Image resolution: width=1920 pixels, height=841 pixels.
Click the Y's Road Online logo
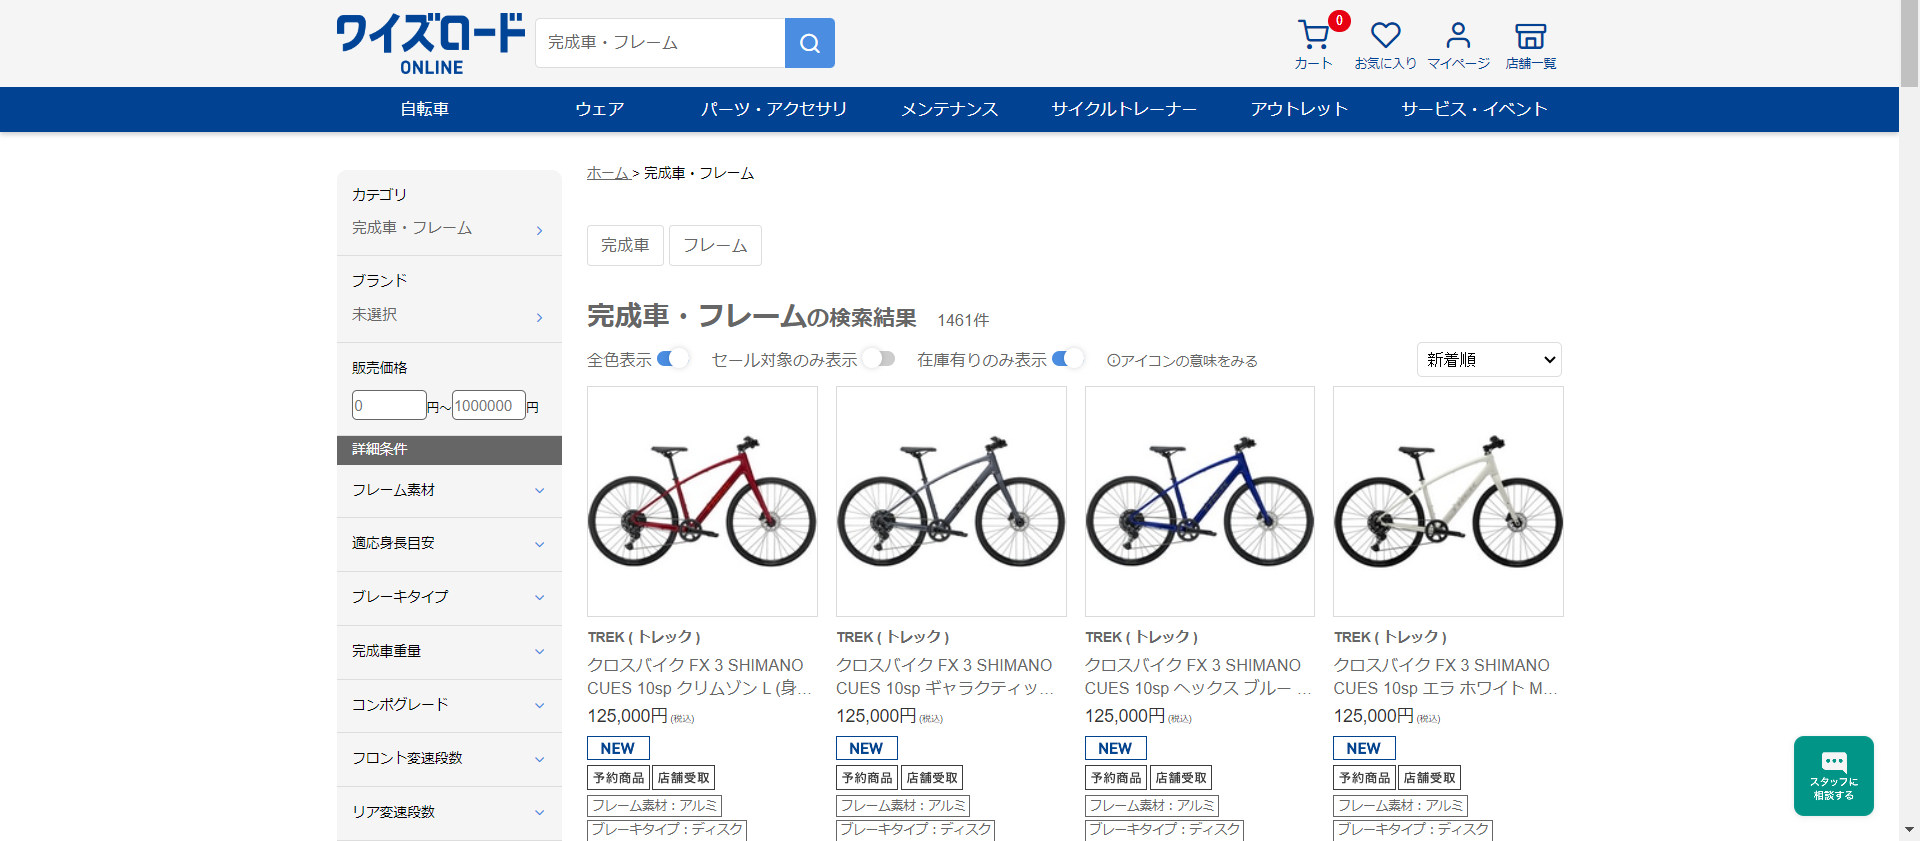[x=430, y=44]
